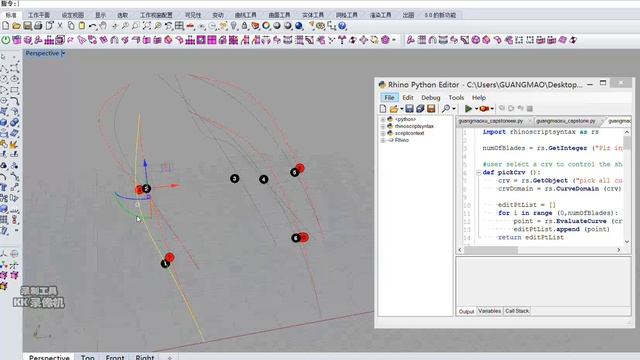This screenshot has width=640, height=360.
Task: Open file via Rhino standard toolbar folder icon
Action: pos(16,26)
